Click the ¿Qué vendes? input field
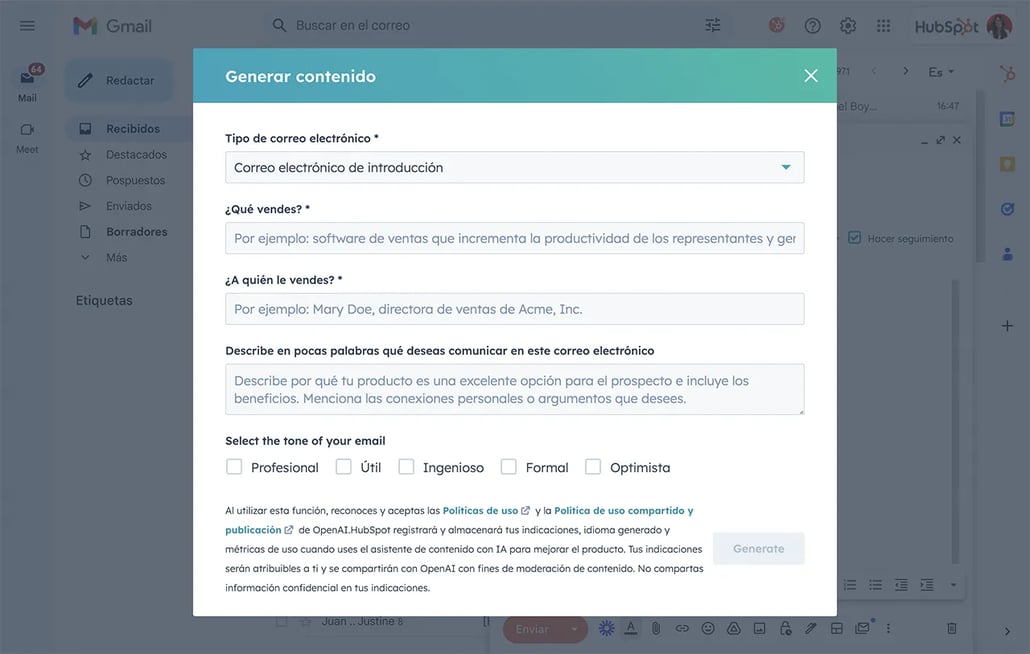This screenshot has height=654, width=1030. coord(514,238)
